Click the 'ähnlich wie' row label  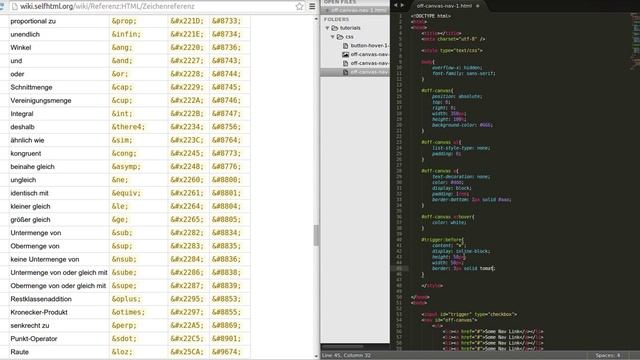pyautogui.click(x=27, y=140)
